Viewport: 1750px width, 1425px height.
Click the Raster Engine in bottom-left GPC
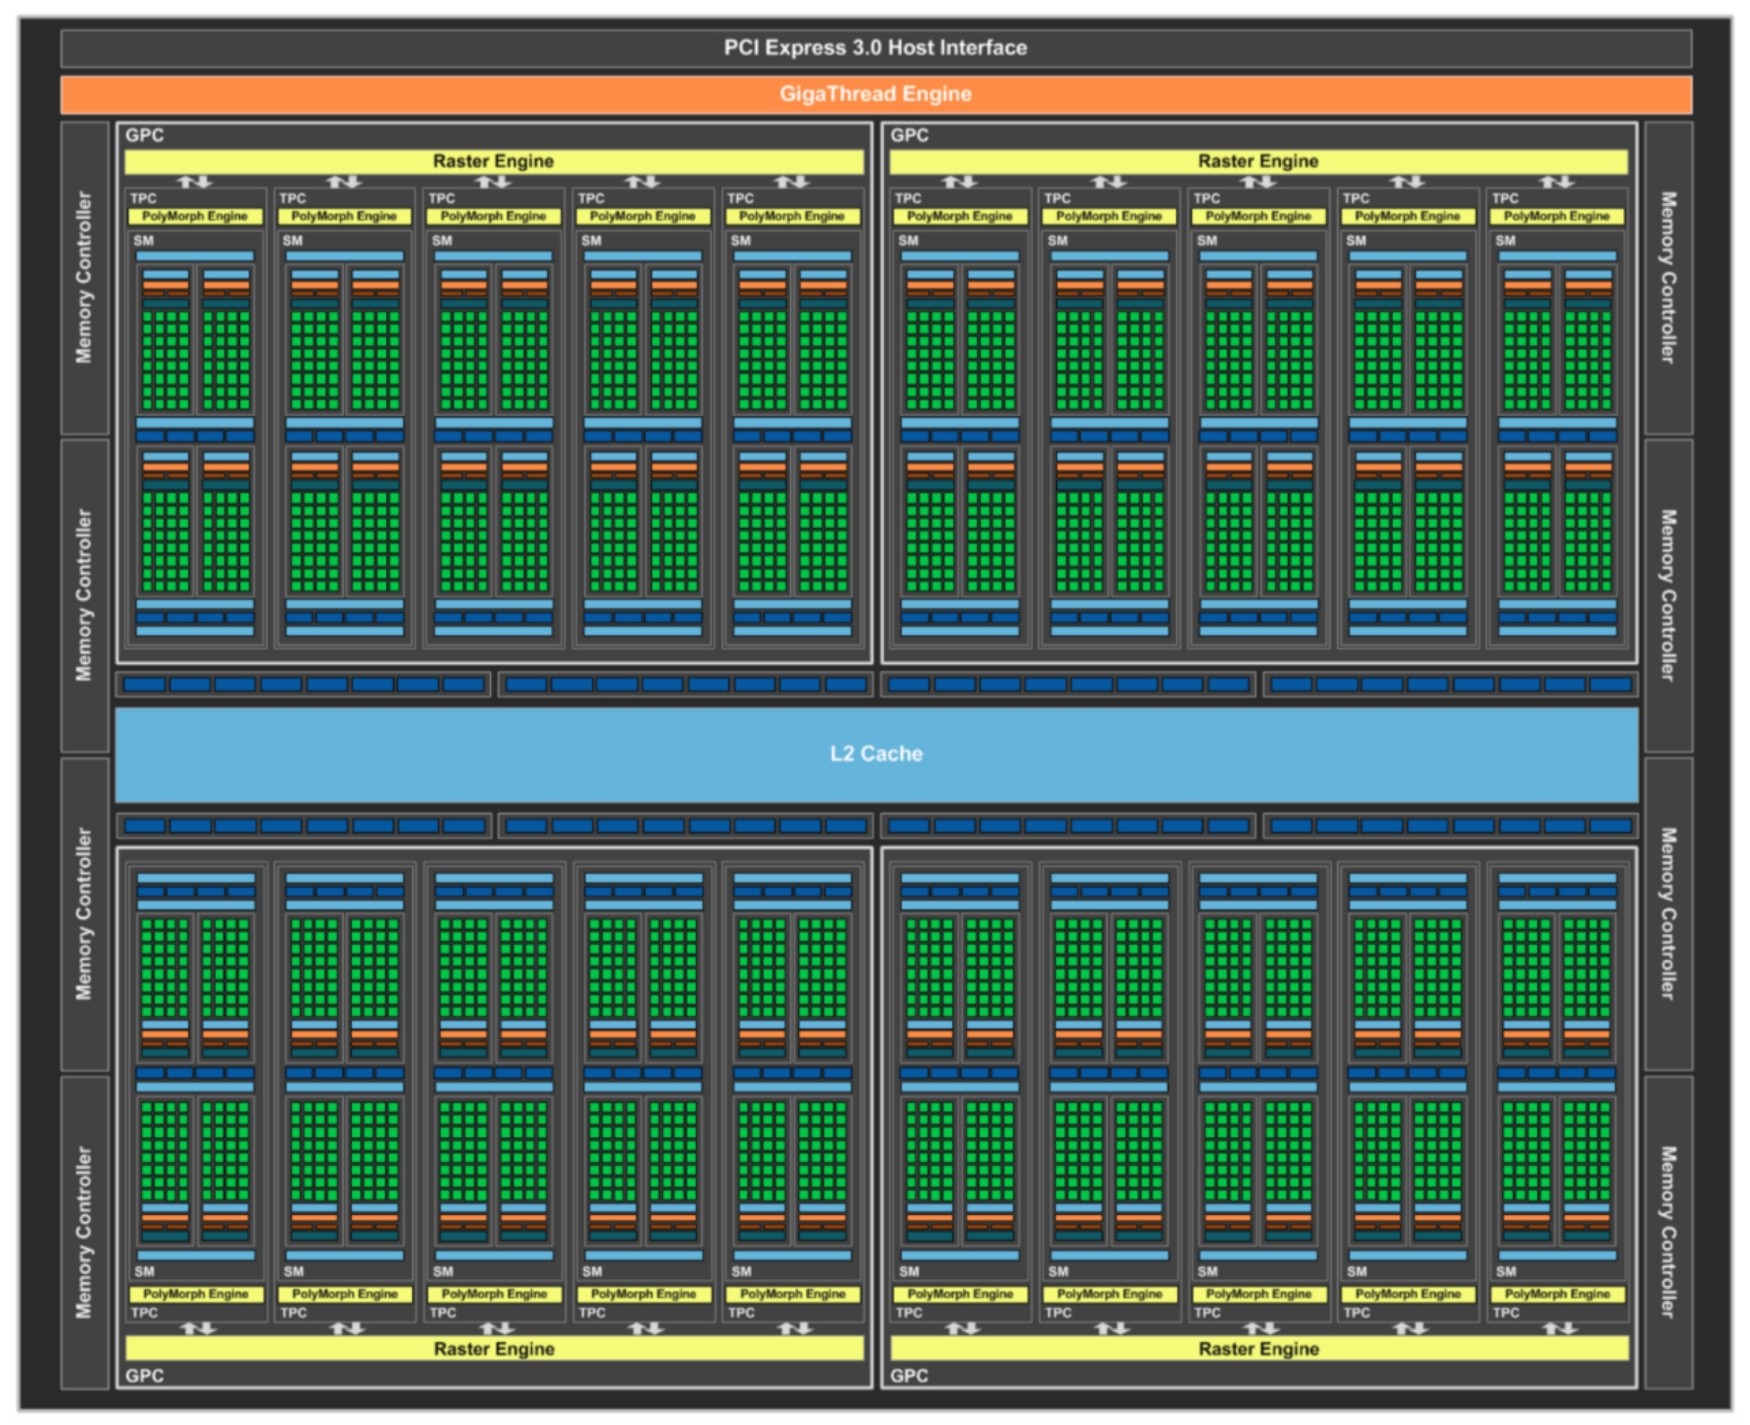coord(494,1349)
